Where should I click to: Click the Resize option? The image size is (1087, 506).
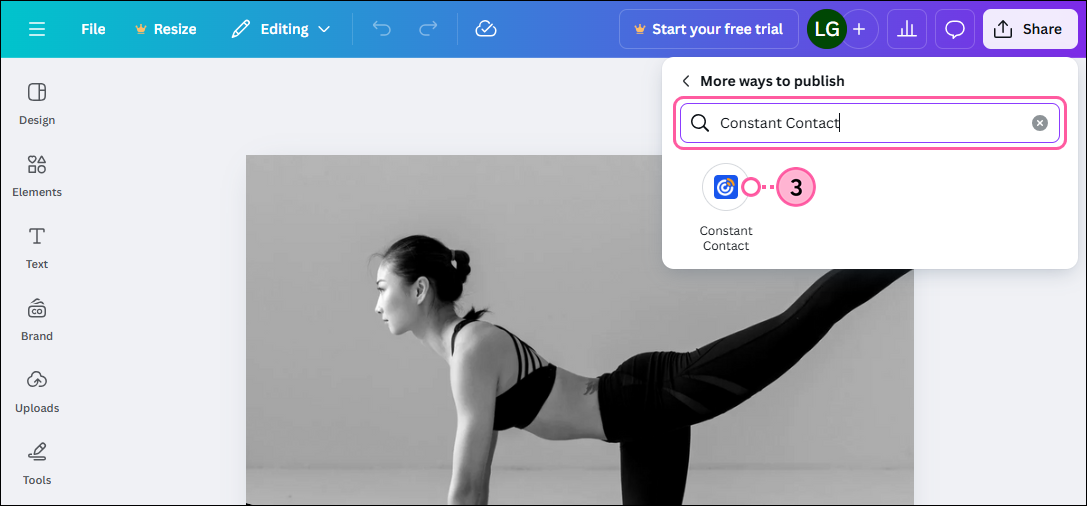click(165, 29)
